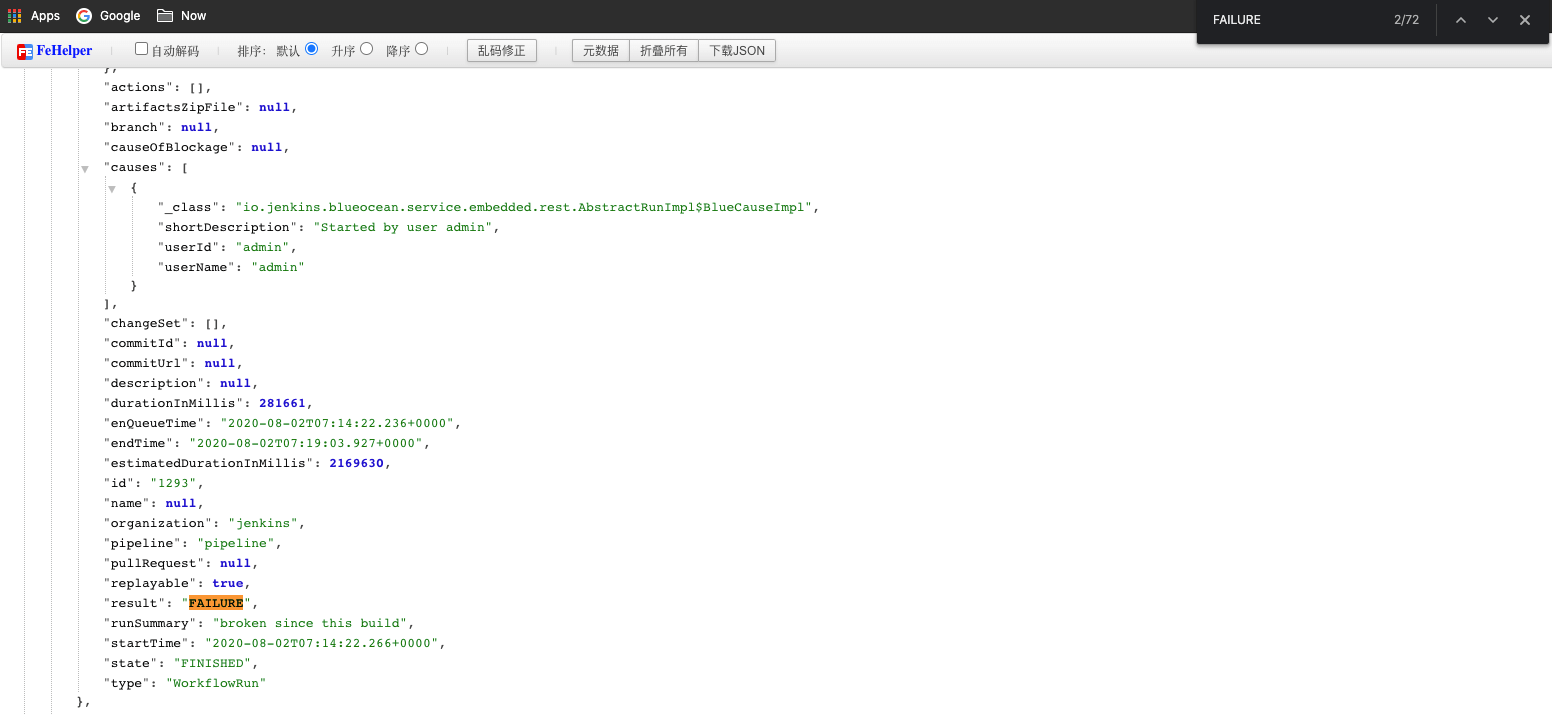Click the _class value BlueCauseImpl string

pyautogui.click(x=525, y=207)
